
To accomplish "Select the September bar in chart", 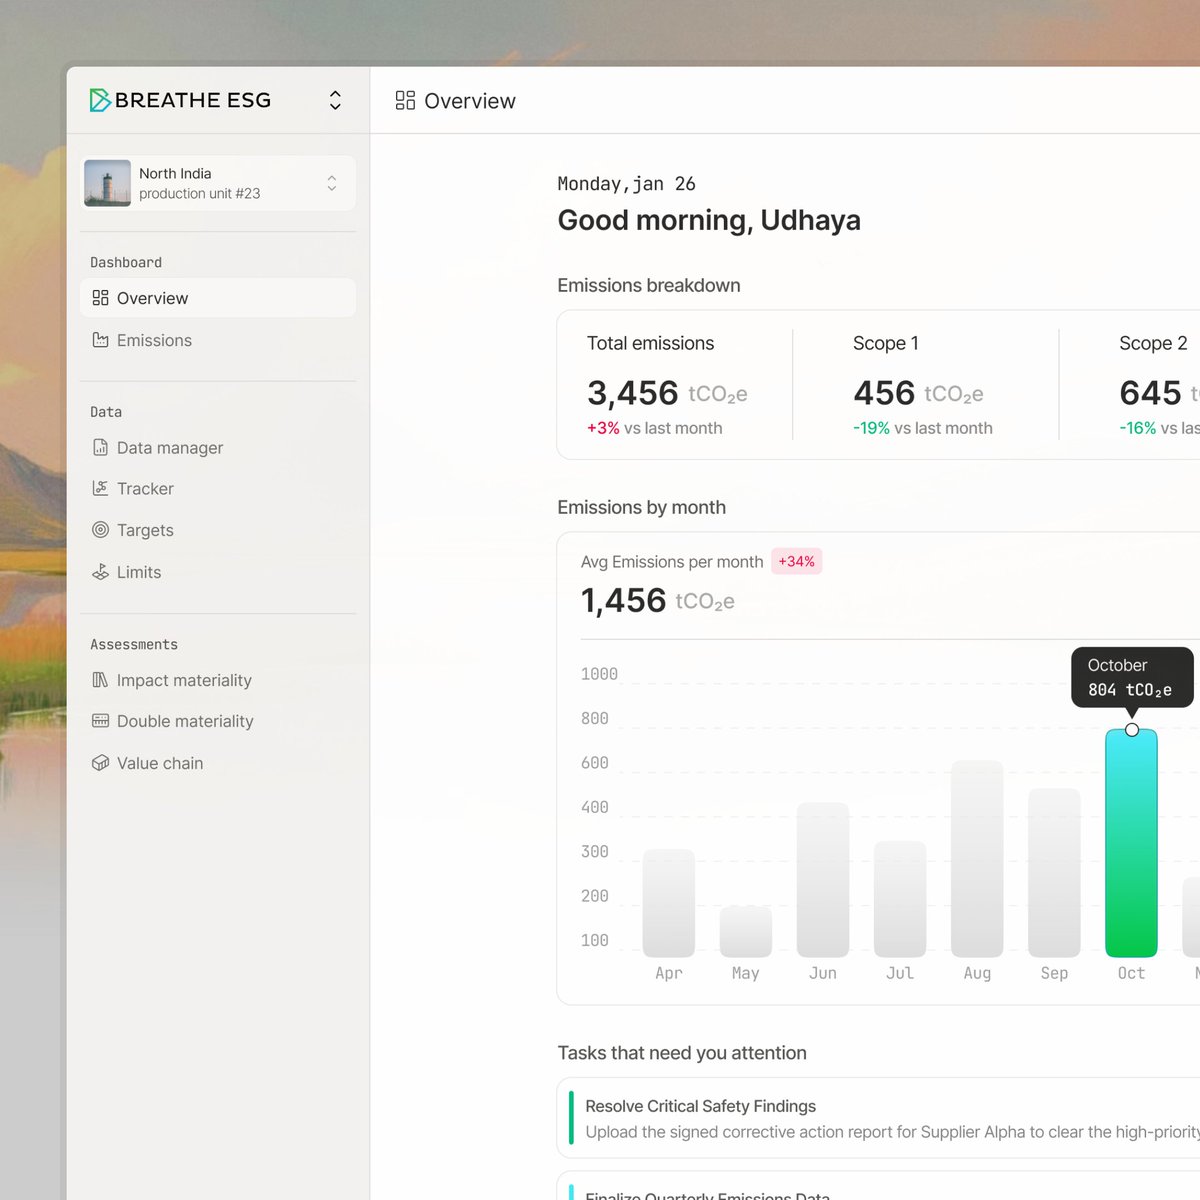I will (1054, 873).
